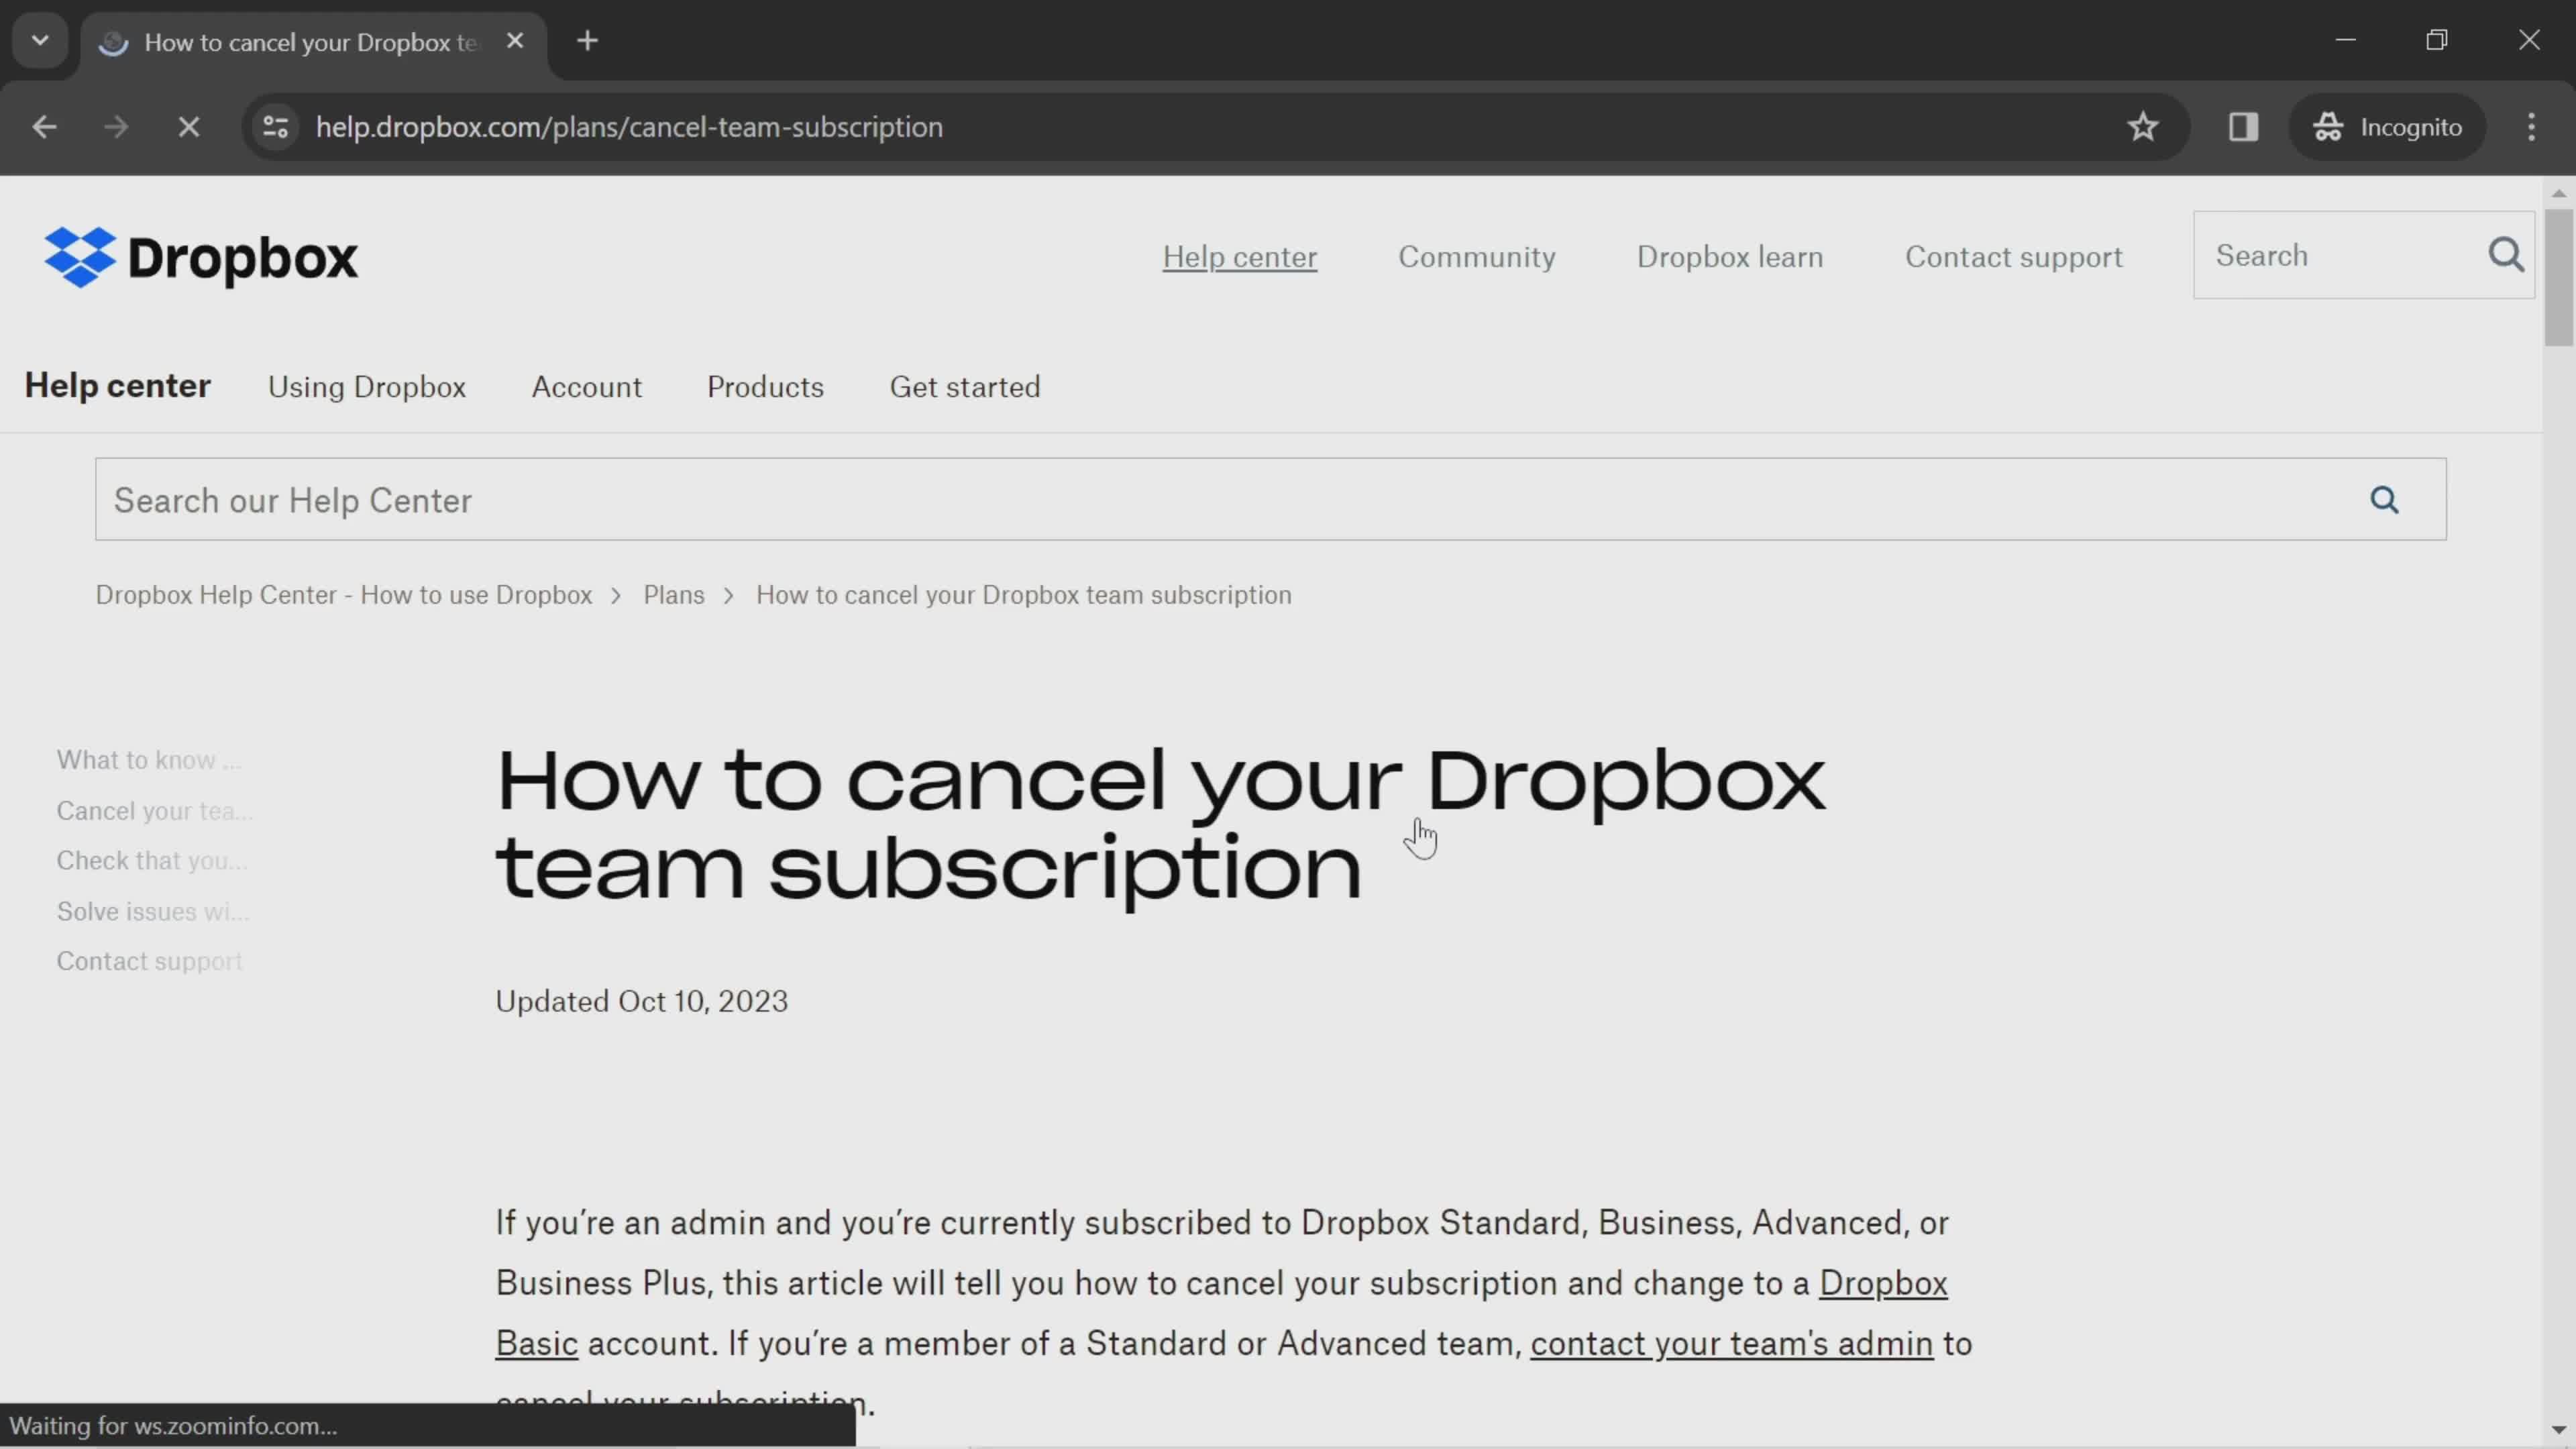
Task: Open Dropbox learn
Action: [1729, 257]
